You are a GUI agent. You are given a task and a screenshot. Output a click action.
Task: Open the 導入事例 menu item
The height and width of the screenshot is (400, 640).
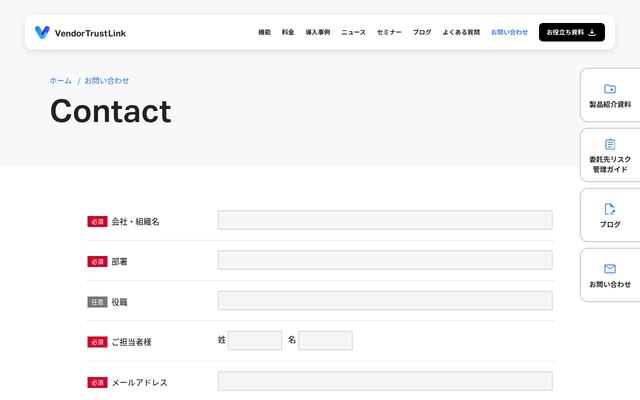coord(318,32)
